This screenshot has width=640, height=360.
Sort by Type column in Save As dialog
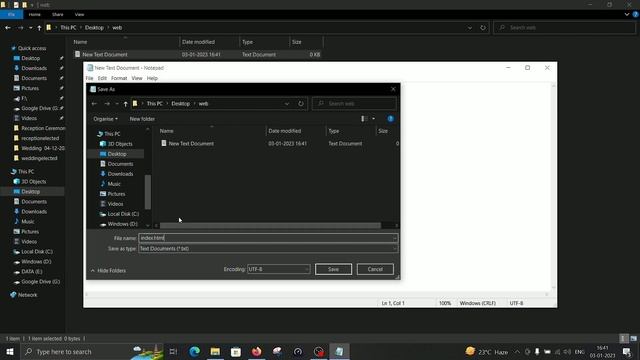coord(334,131)
